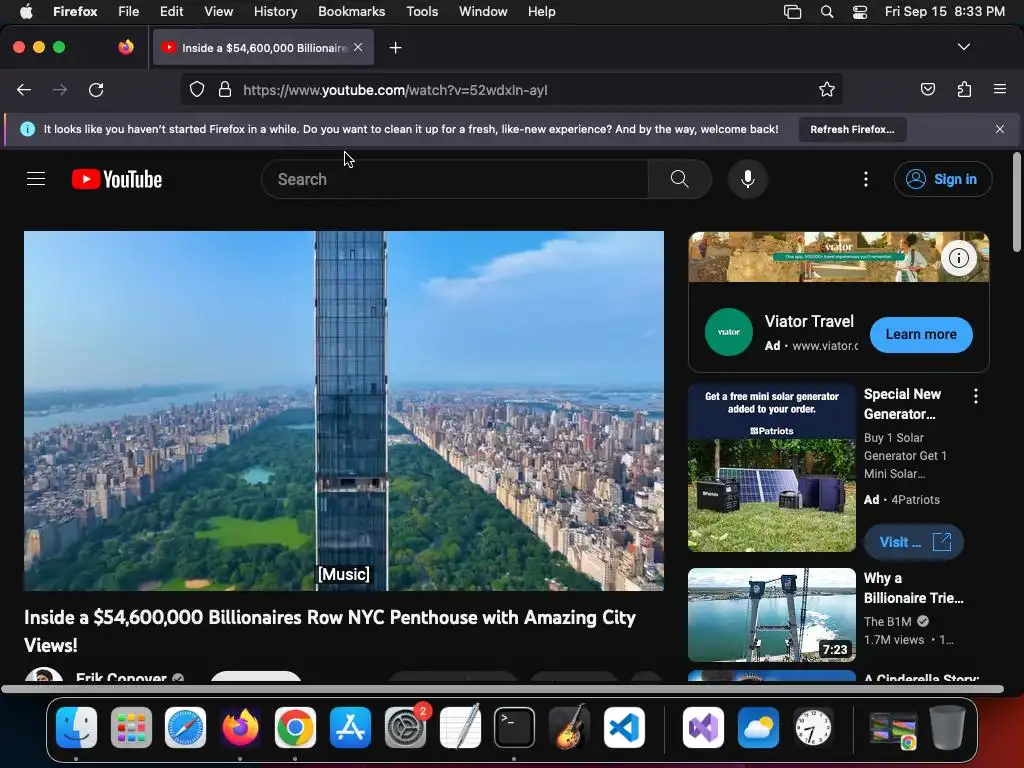This screenshot has width=1024, height=768.
Task: Click the Visit button for 4Patriots ad
Action: click(914, 542)
